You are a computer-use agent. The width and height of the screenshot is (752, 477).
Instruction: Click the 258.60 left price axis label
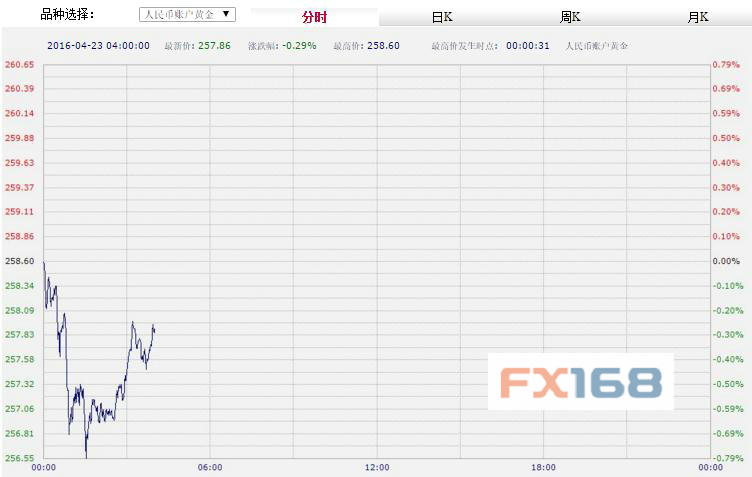pyautogui.click(x=19, y=261)
